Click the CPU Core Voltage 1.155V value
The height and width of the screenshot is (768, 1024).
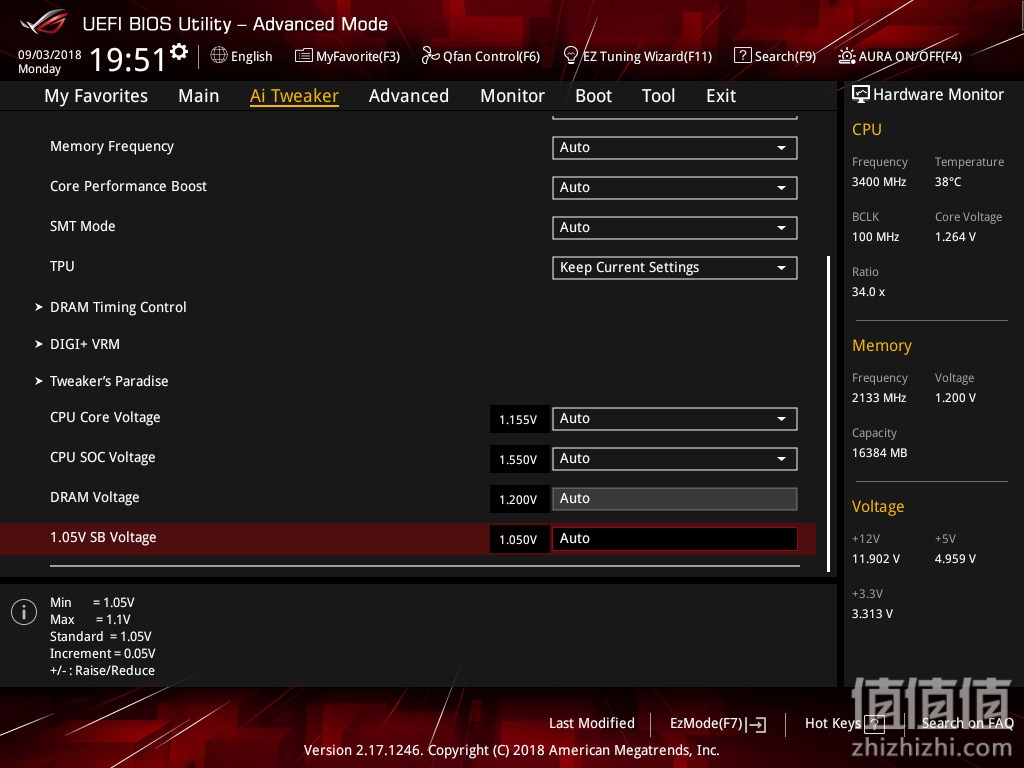coord(519,419)
